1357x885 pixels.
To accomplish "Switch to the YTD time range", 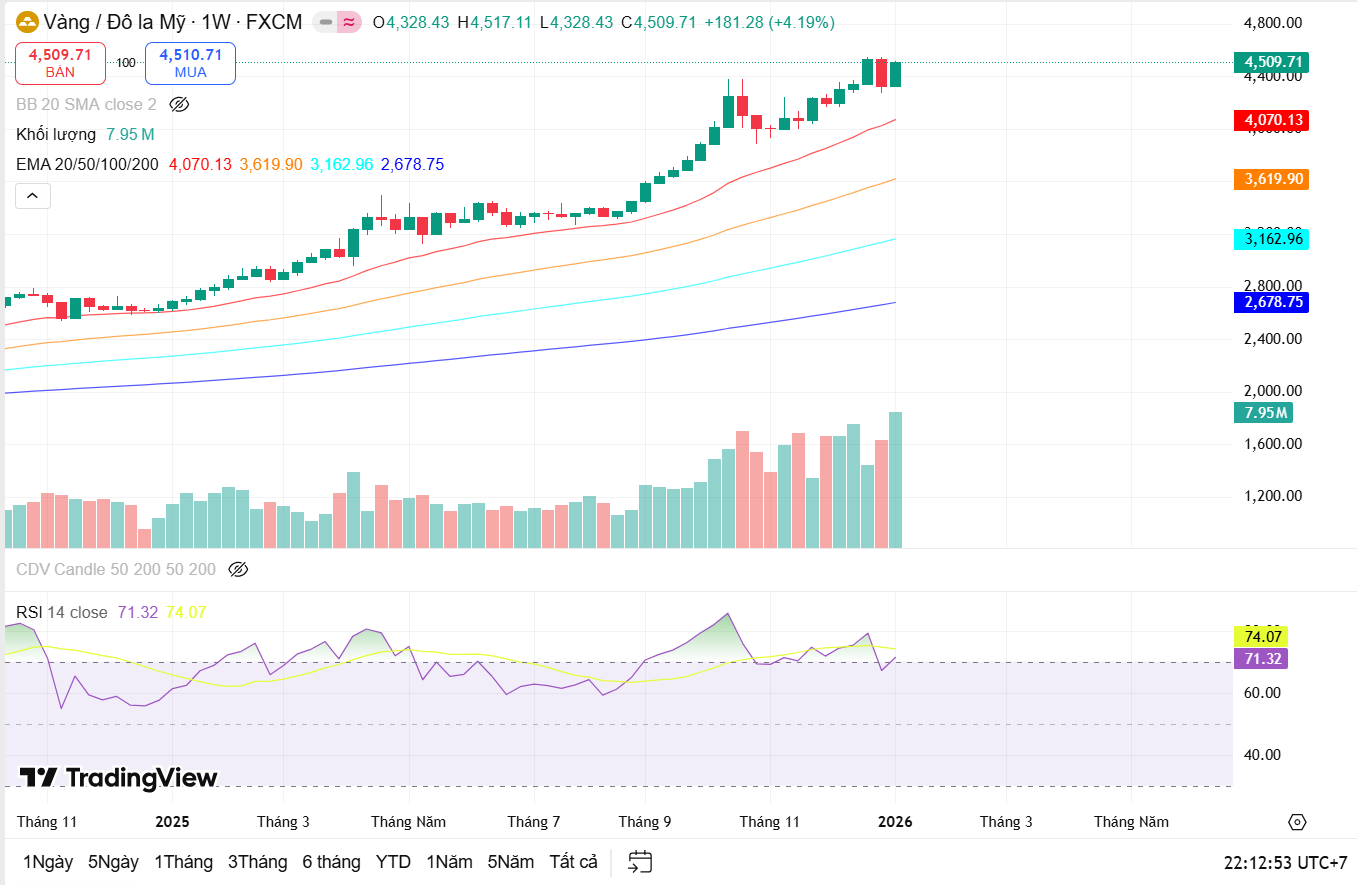I will (393, 862).
